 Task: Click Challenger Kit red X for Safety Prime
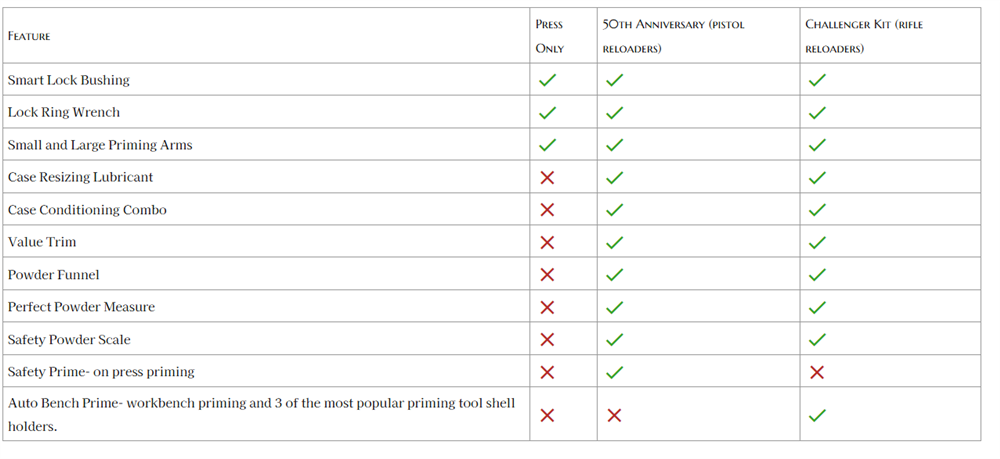tap(817, 372)
